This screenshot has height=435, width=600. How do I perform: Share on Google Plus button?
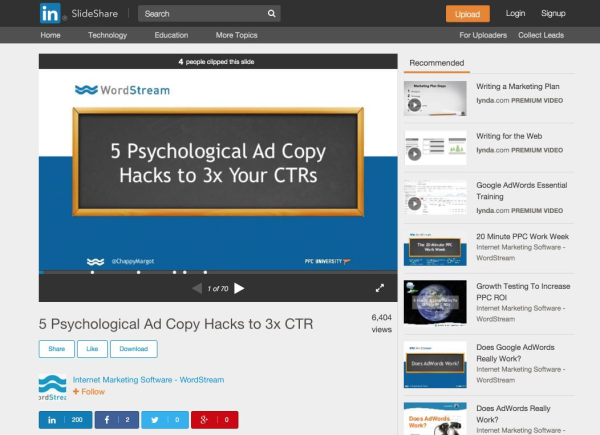pyautogui.click(x=215, y=420)
